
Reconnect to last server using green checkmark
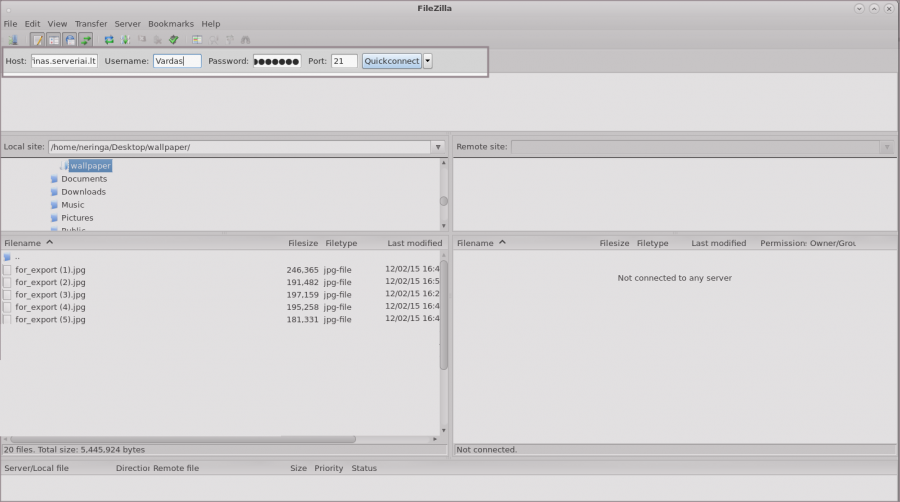tap(173, 40)
